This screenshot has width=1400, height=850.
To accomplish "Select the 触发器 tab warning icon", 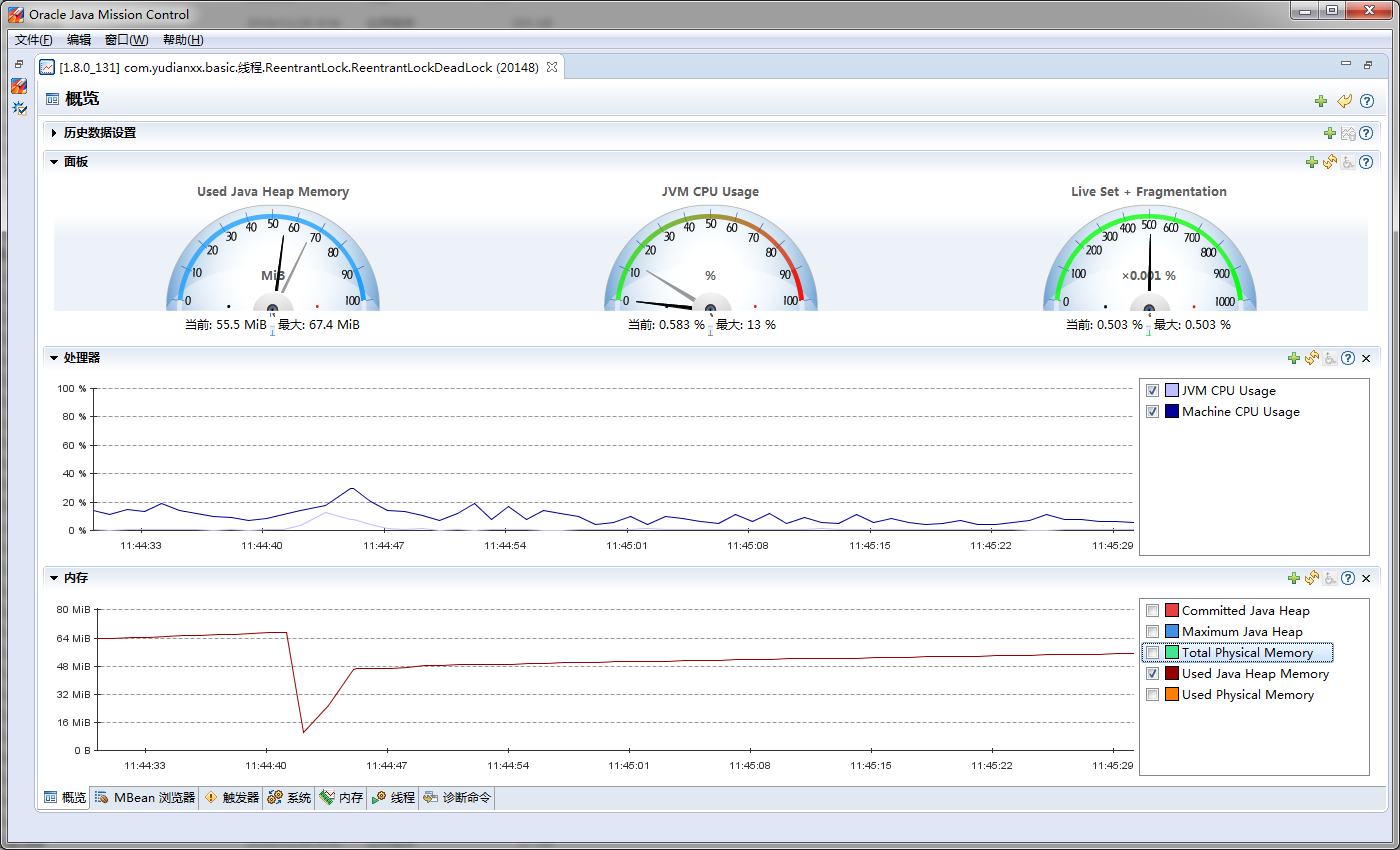I will coord(213,797).
